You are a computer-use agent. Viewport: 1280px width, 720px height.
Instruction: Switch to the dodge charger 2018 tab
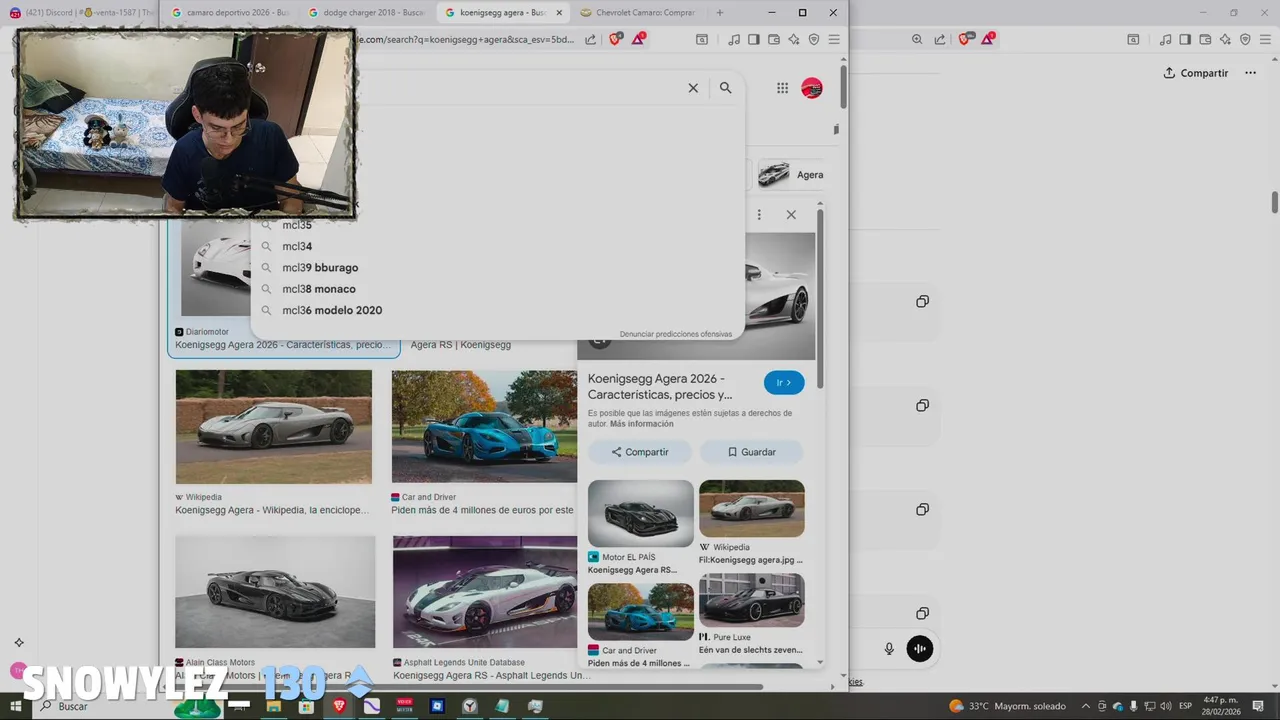(366, 13)
